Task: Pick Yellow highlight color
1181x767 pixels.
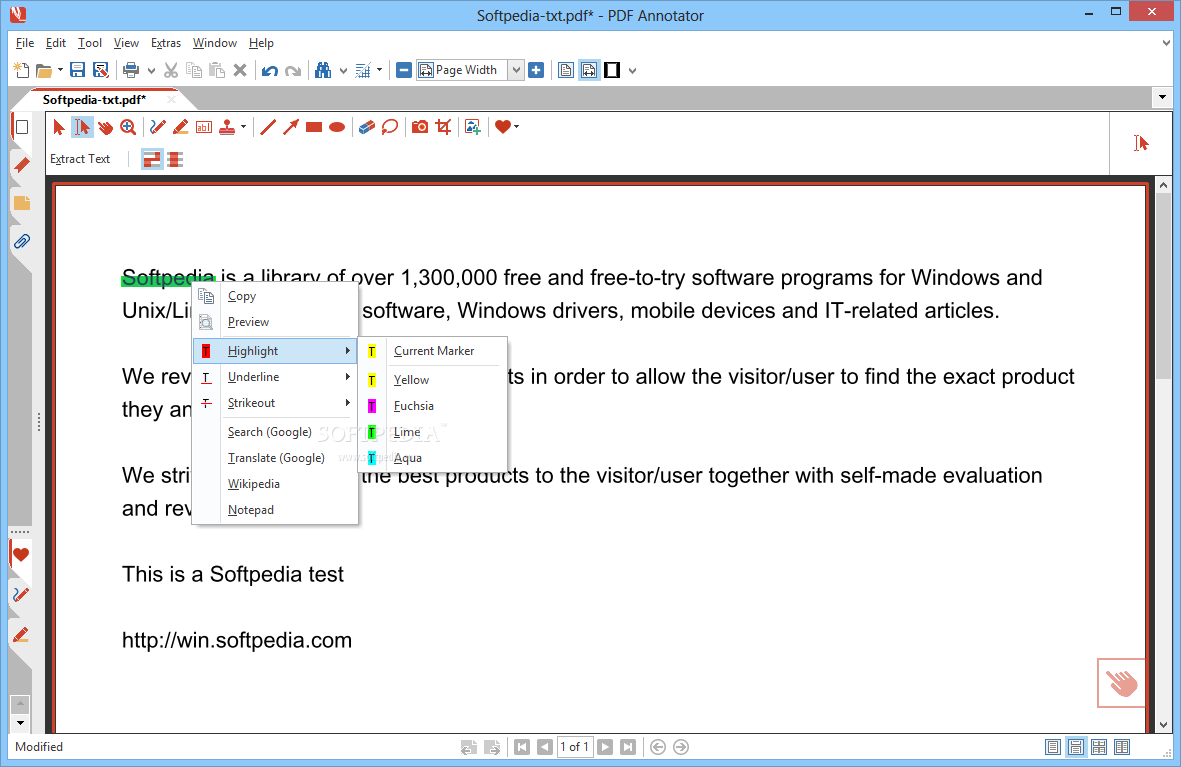Action: point(432,380)
